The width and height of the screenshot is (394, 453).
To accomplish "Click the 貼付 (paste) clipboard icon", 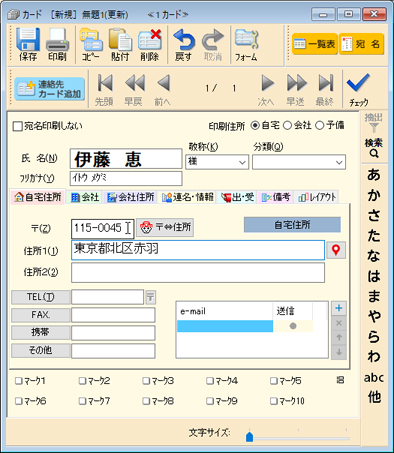I will point(120,40).
